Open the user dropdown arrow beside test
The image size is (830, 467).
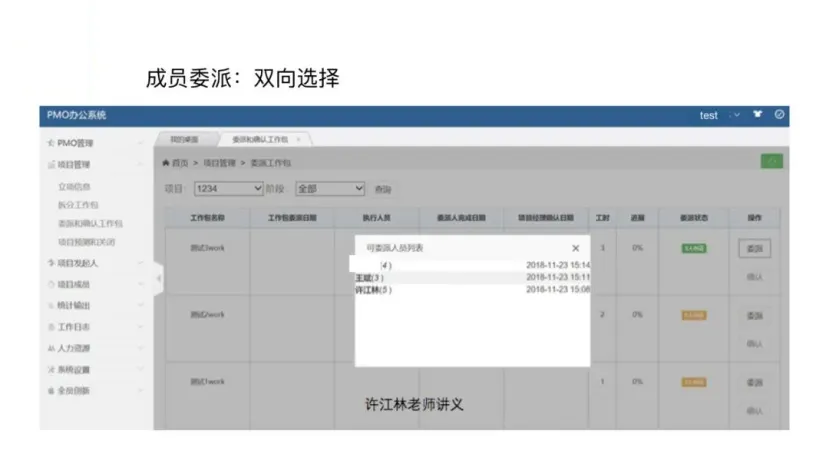coord(736,115)
